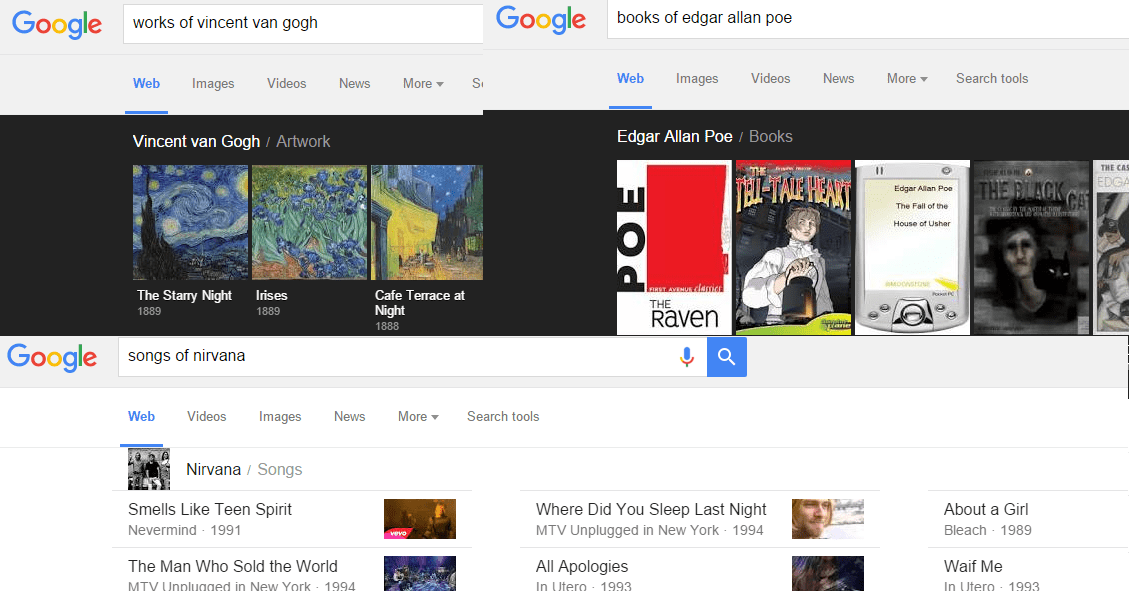Open the Irises painting thumbnail

pos(309,222)
